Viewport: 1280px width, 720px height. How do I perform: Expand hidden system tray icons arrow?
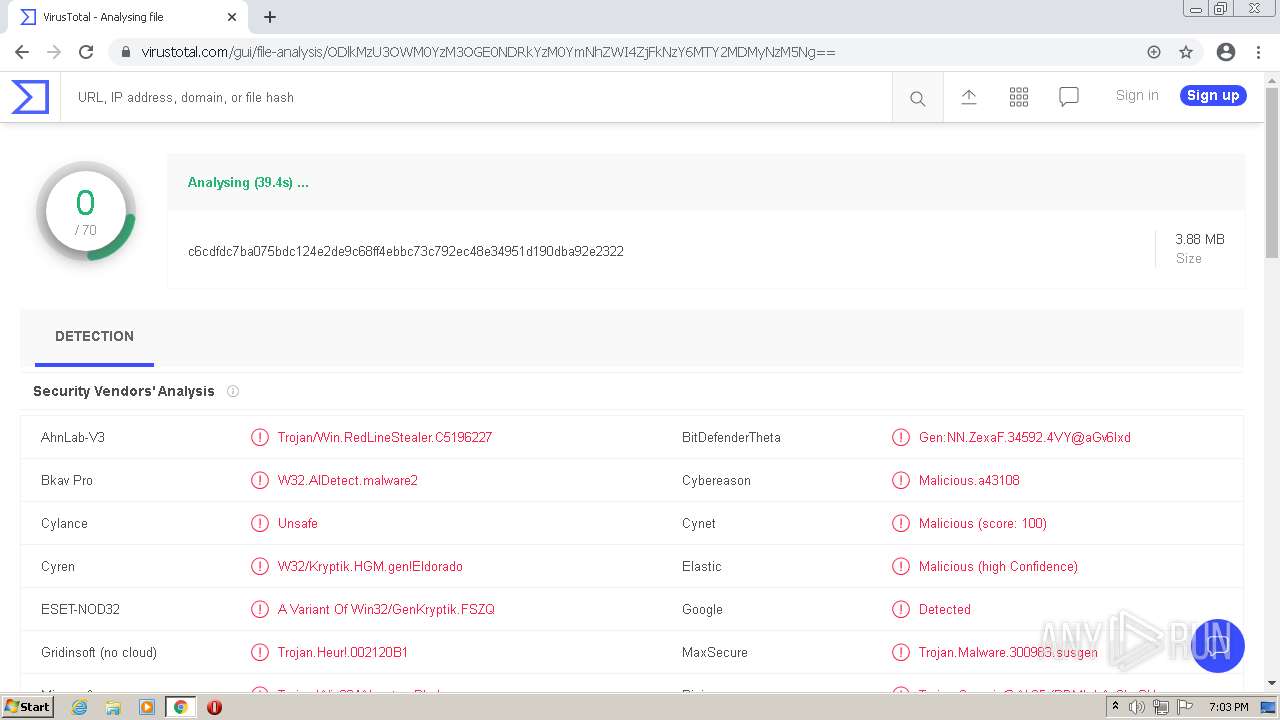click(1115, 707)
